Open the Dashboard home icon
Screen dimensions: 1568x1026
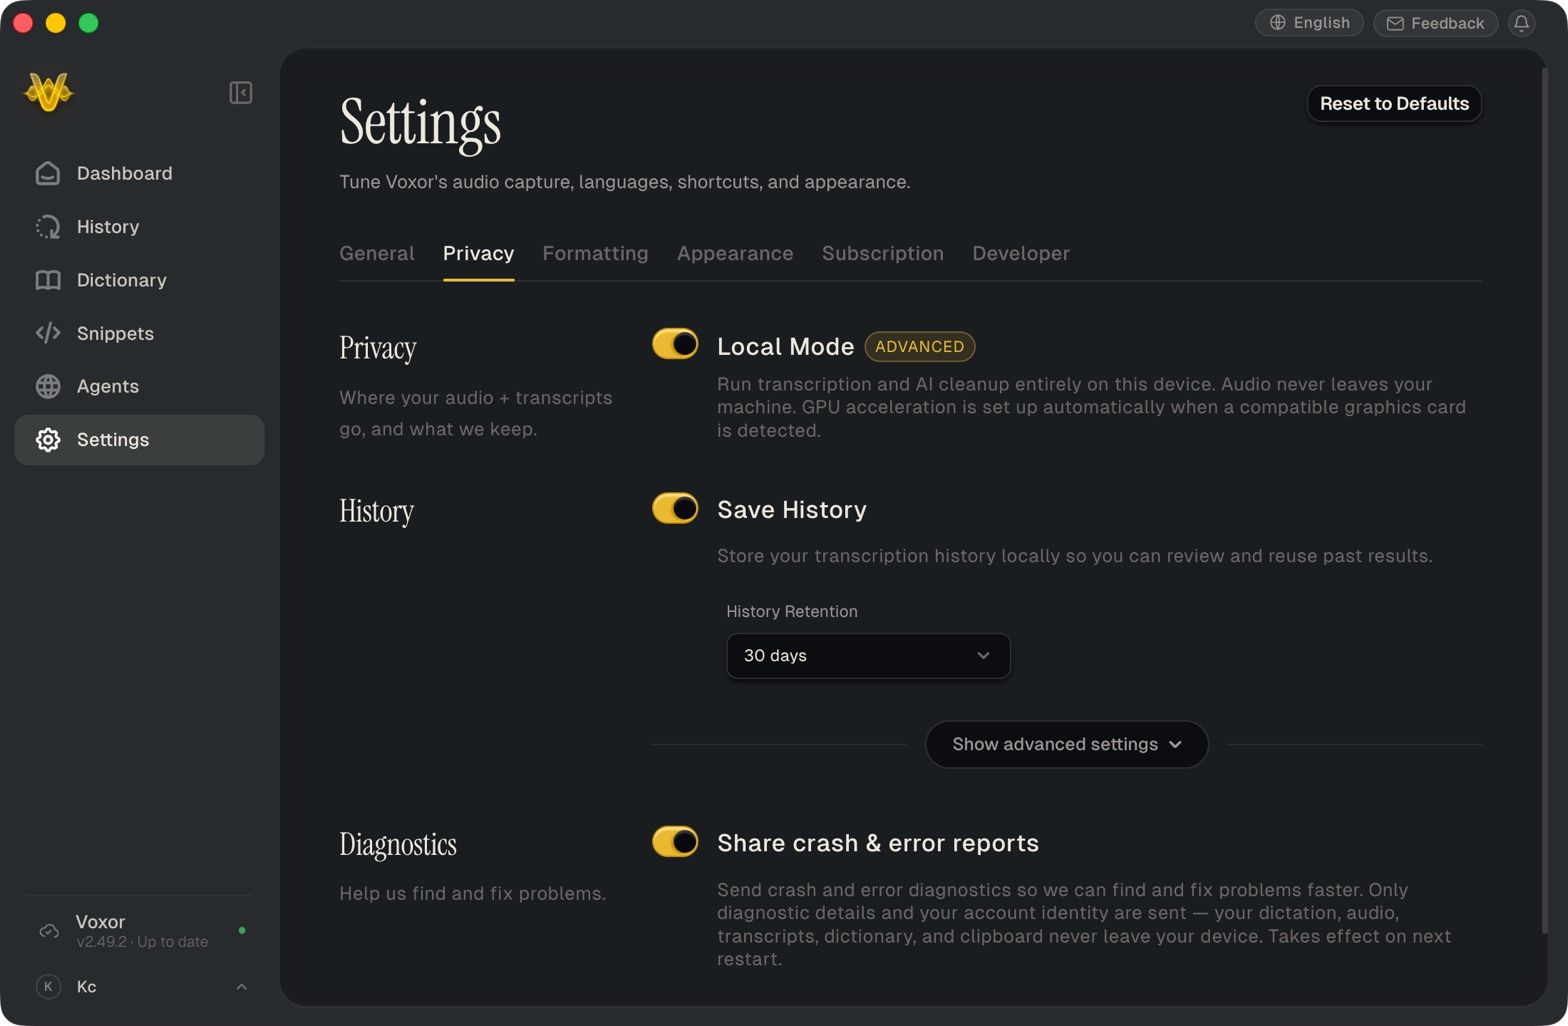click(48, 173)
